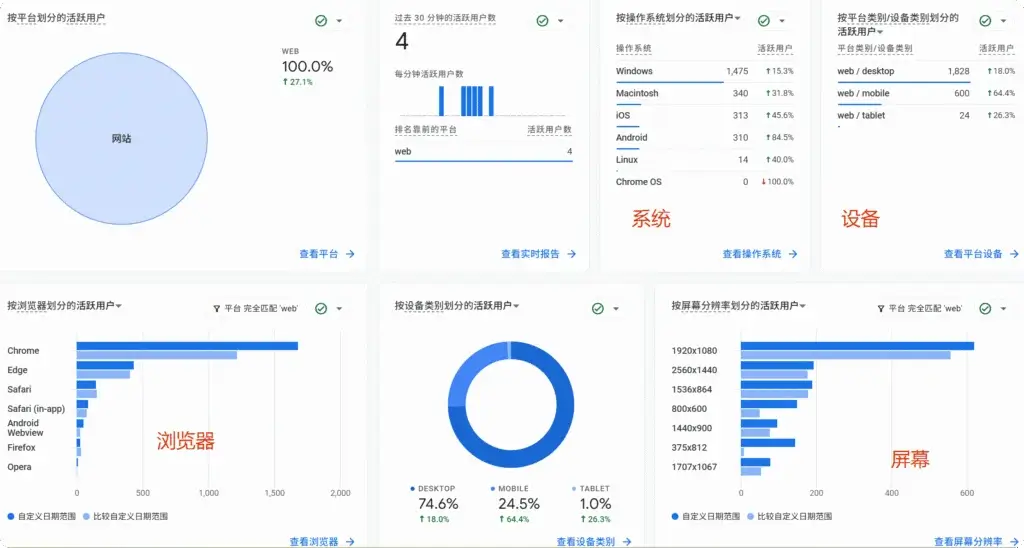Click the 1920x1080 dark blue bar
The height and width of the screenshot is (548, 1024).
coord(857,346)
